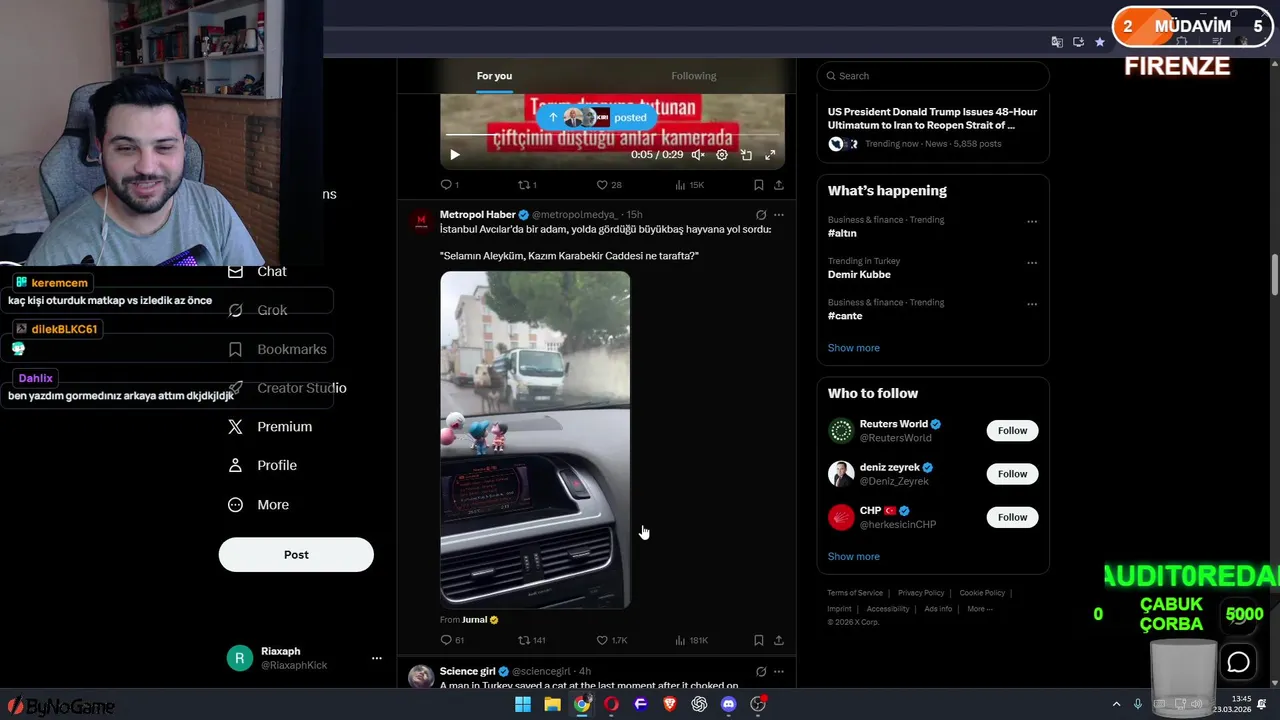Reply to Metropol Haber post with 61 replies
Image resolution: width=1280 pixels, height=720 pixels.
(452, 640)
